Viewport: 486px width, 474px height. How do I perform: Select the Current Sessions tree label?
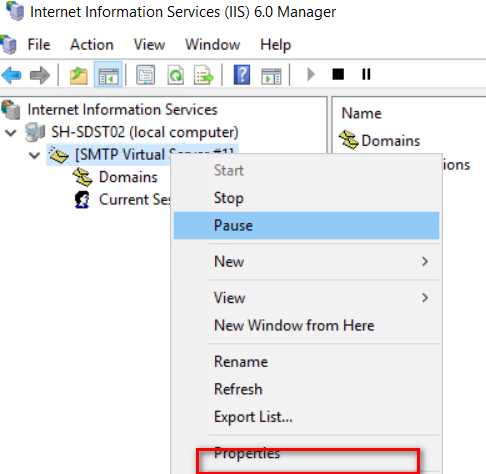(135, 199)
